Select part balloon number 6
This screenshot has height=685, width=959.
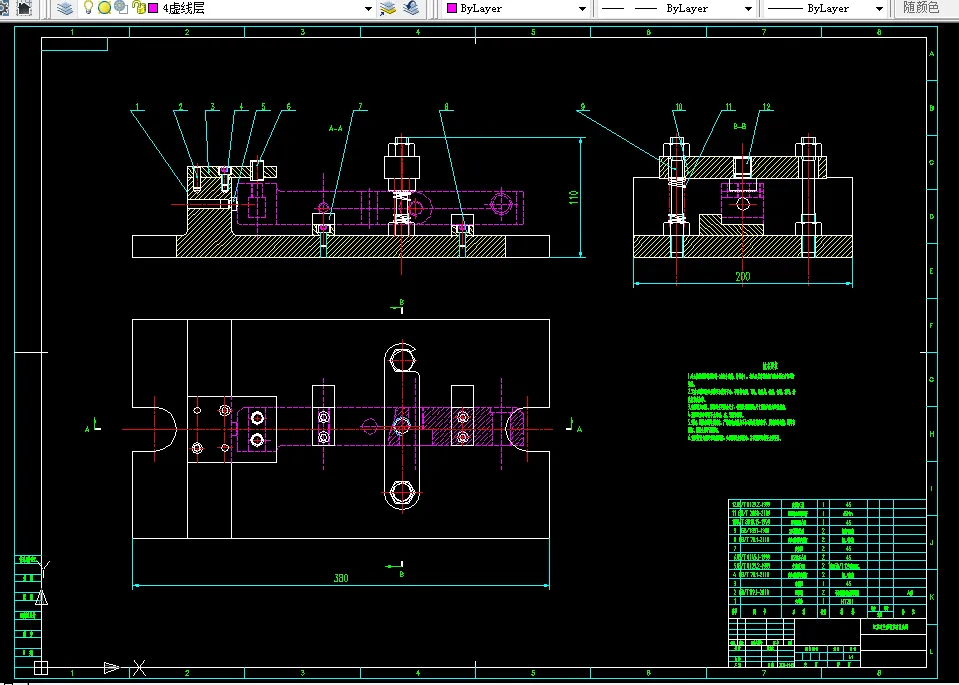289,107
